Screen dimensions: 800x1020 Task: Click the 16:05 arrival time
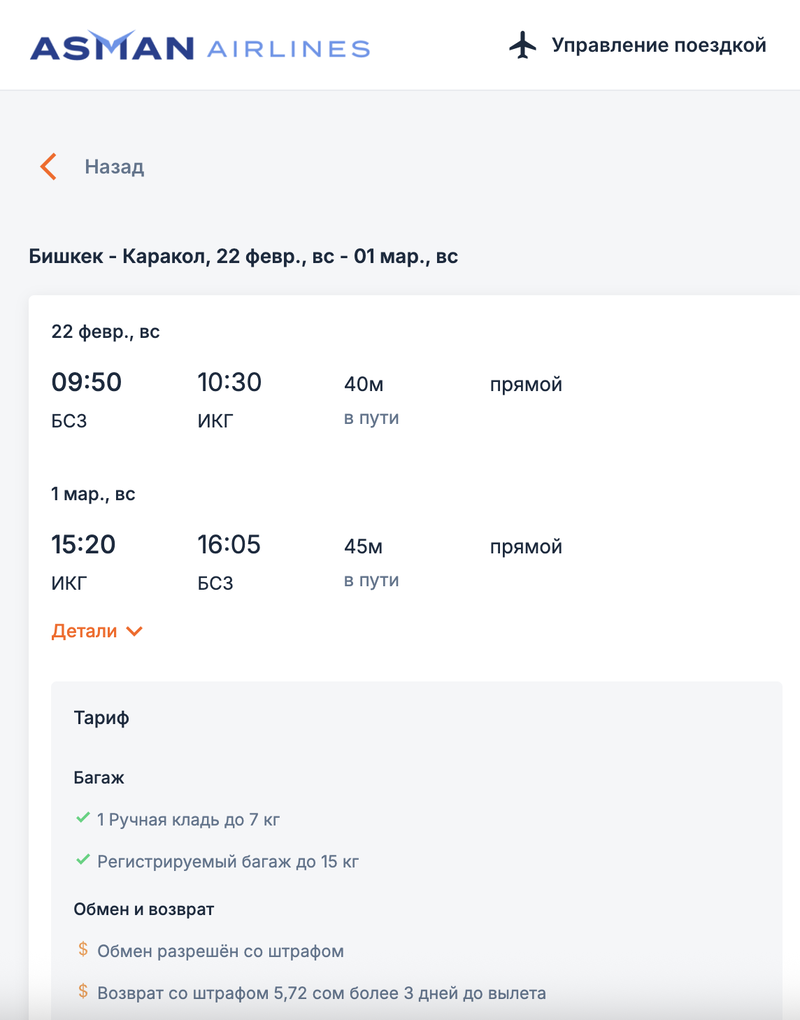(x=229, y=544)
